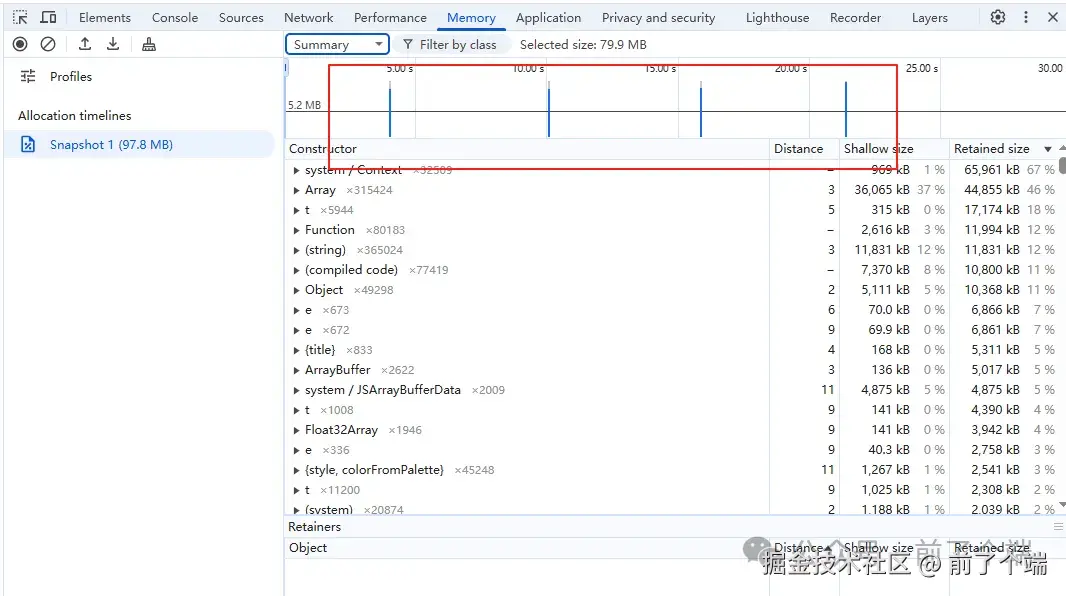Expand the t ×11200 row
This screenshot has width=1066, height=596.
click(x=296, y=490)
